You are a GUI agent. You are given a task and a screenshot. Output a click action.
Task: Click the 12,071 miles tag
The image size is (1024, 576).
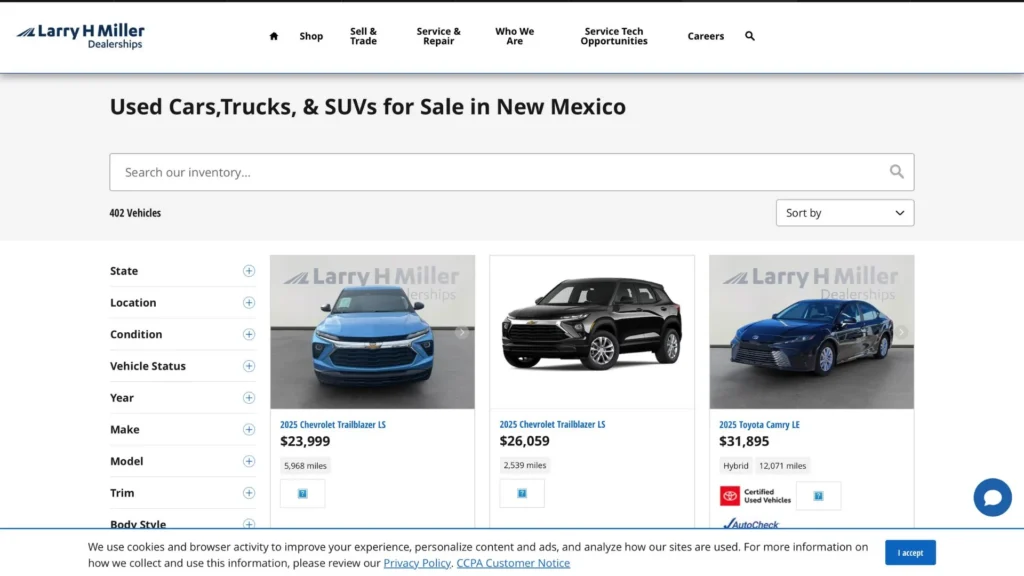point(782,466)
